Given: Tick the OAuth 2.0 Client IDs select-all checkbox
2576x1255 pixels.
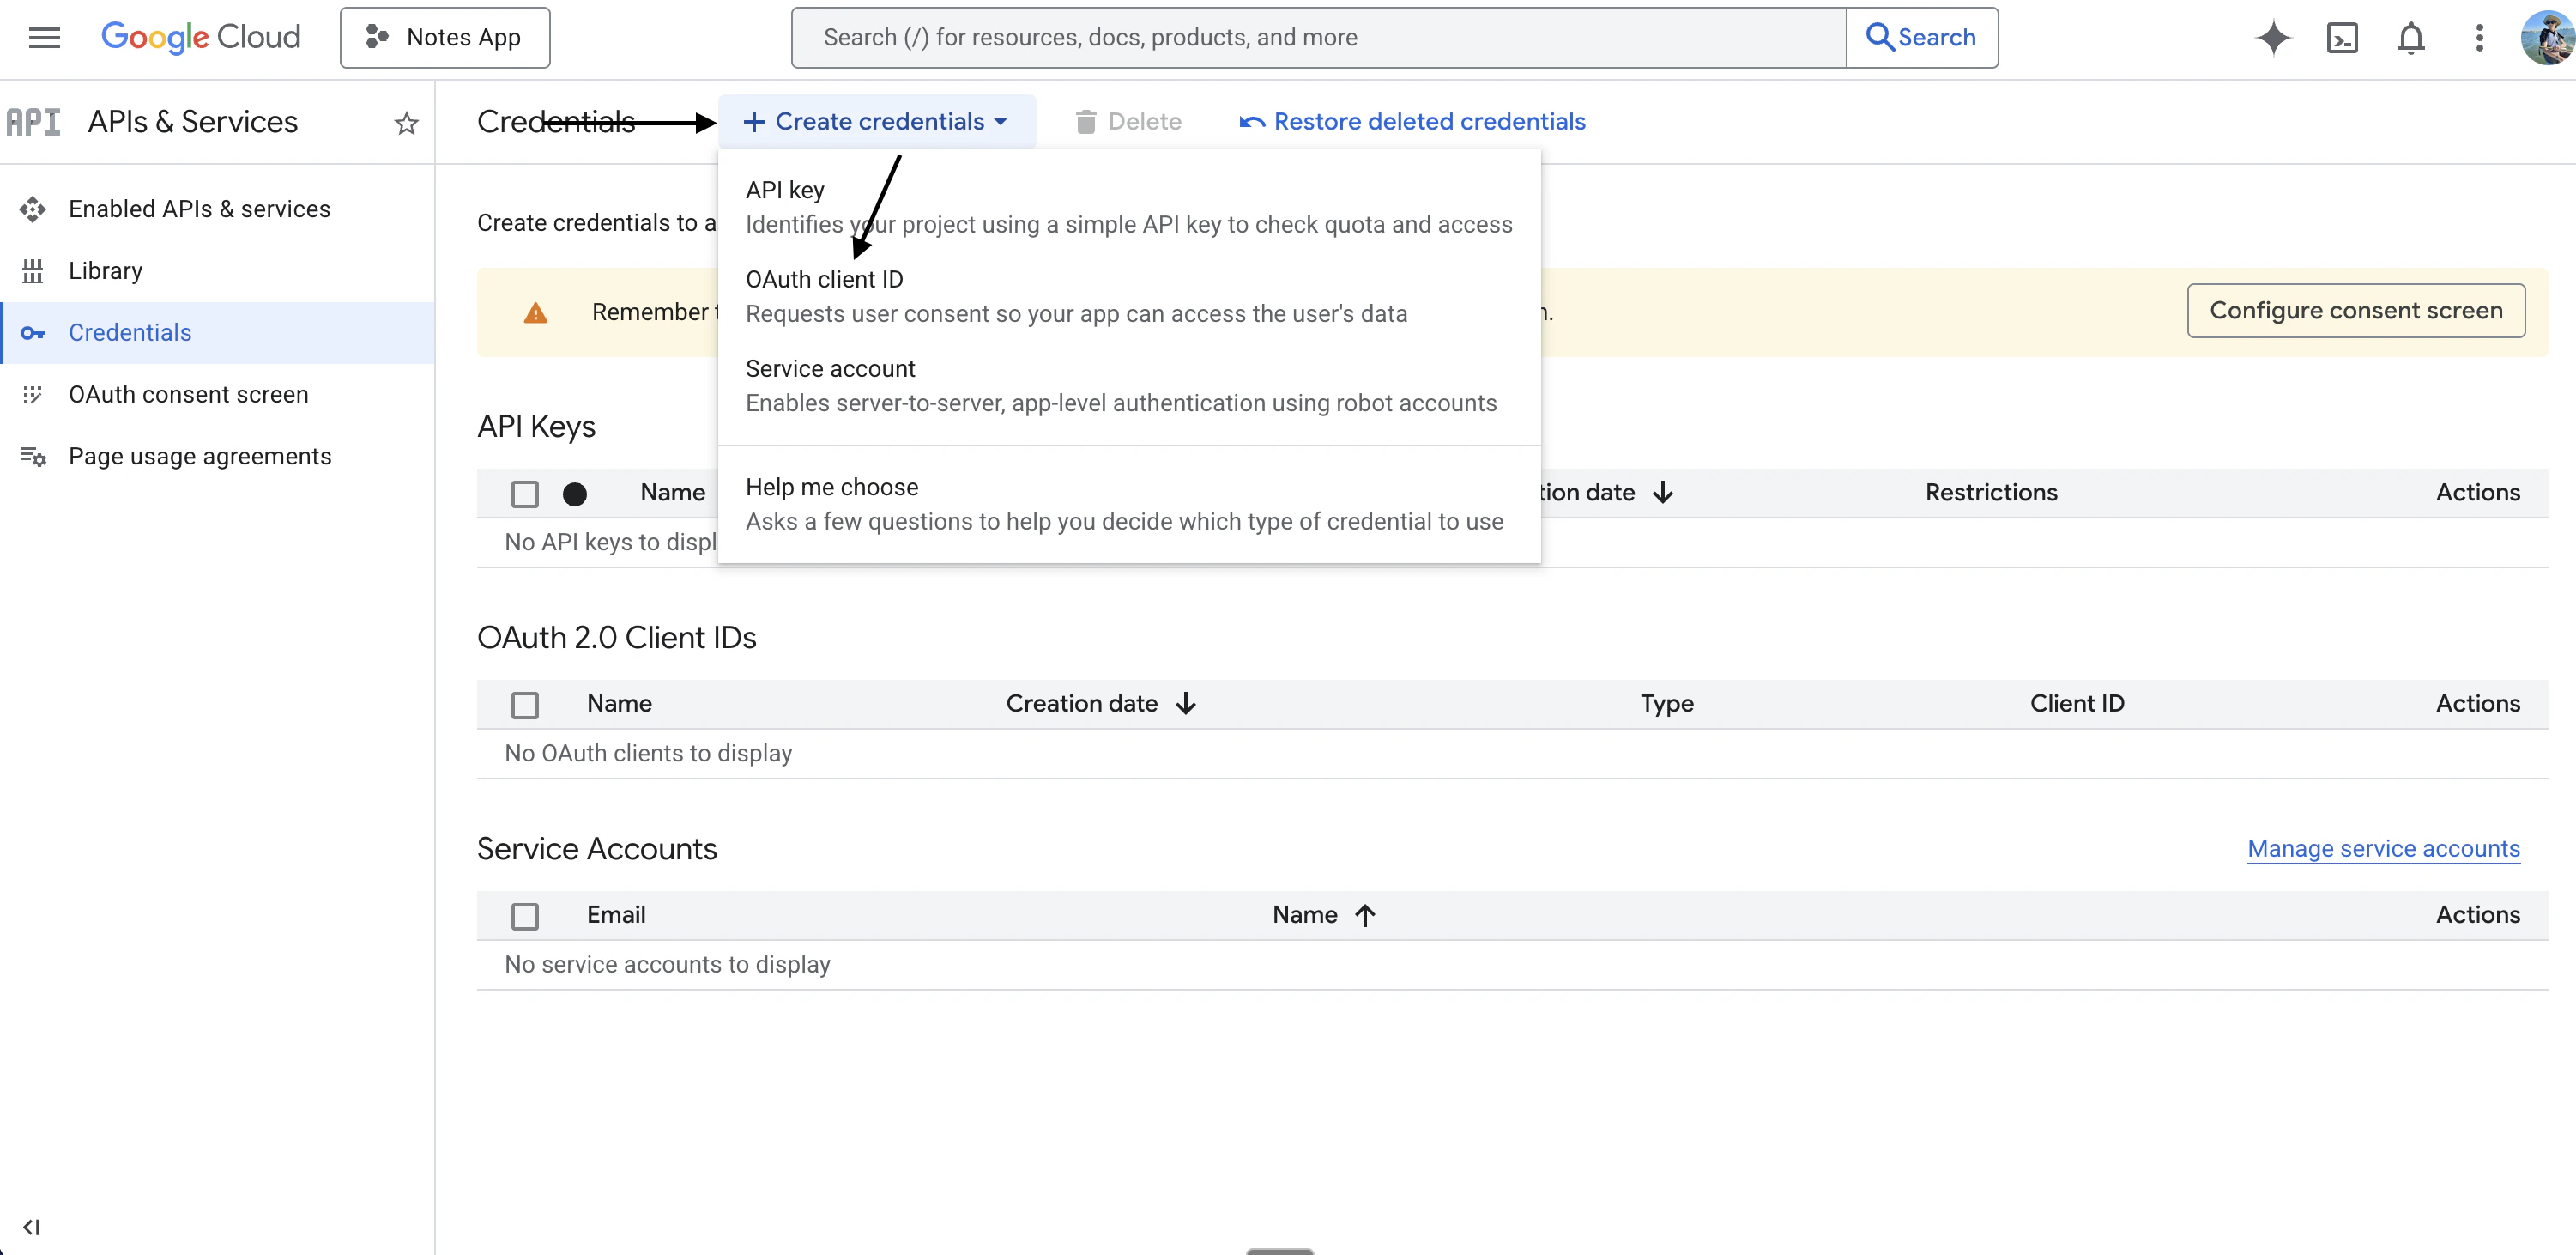Looking at the screenshot, I should [x=524, y=705].
